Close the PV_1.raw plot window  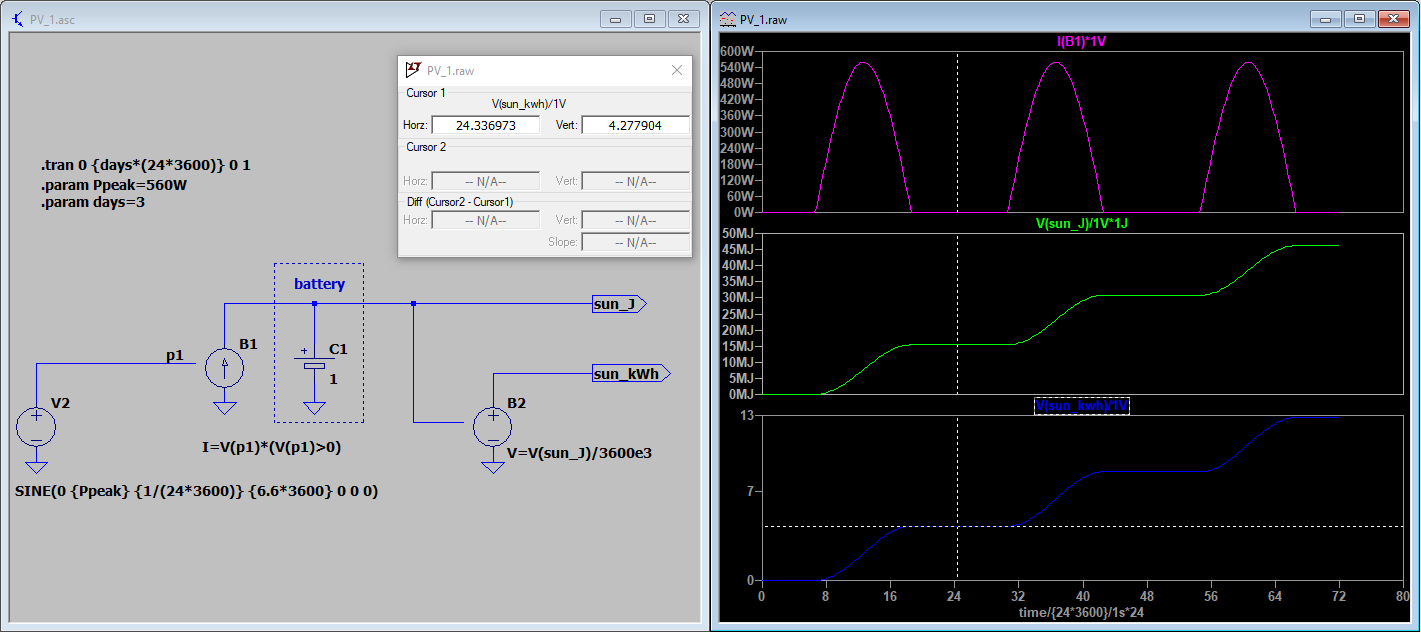click(1393, 18)
